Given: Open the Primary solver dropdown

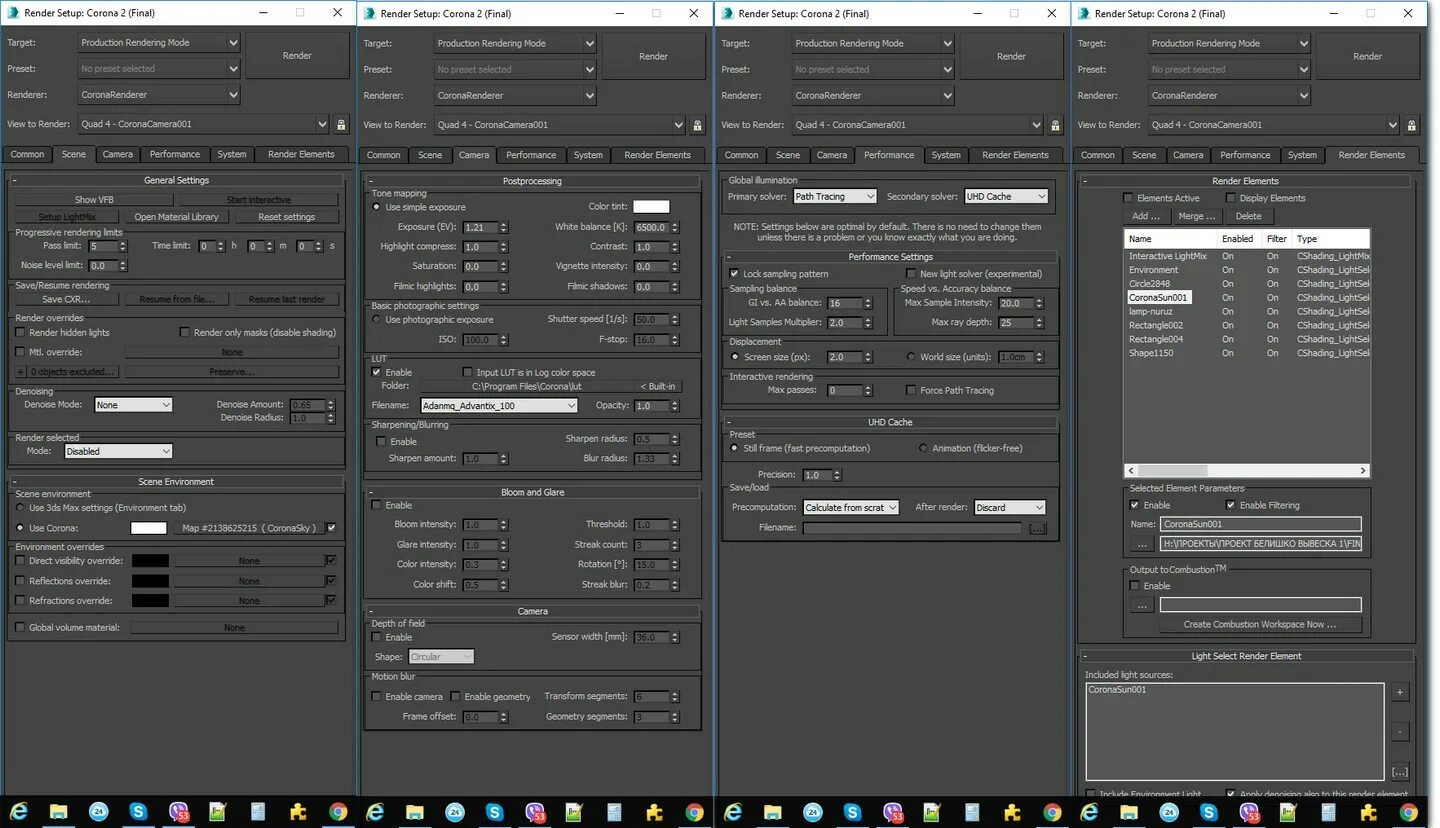Looking at the screenshot, I should [835, 197].
